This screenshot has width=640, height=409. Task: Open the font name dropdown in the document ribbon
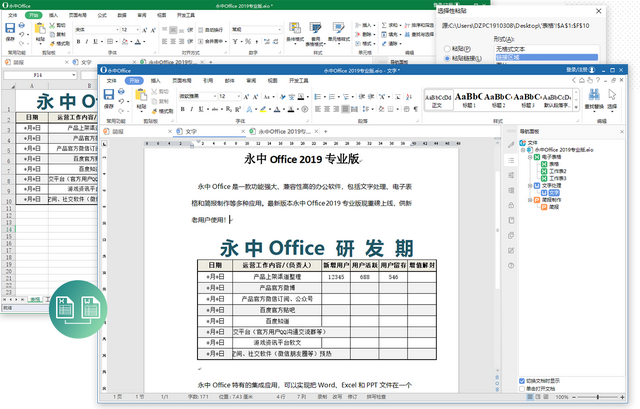pyautogui.click(x=215, y=96)
